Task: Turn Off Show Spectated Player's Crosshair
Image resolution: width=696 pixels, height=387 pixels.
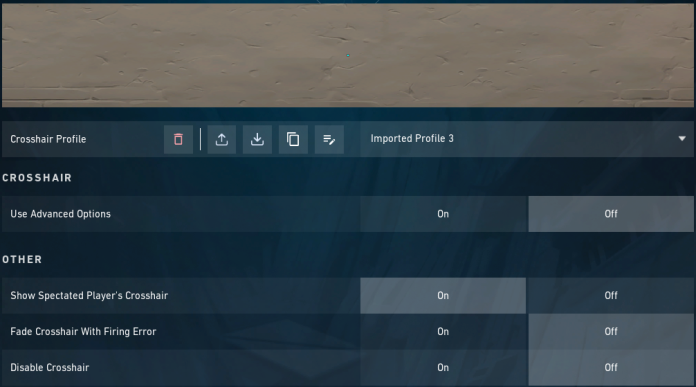Action: coord(611,296)
